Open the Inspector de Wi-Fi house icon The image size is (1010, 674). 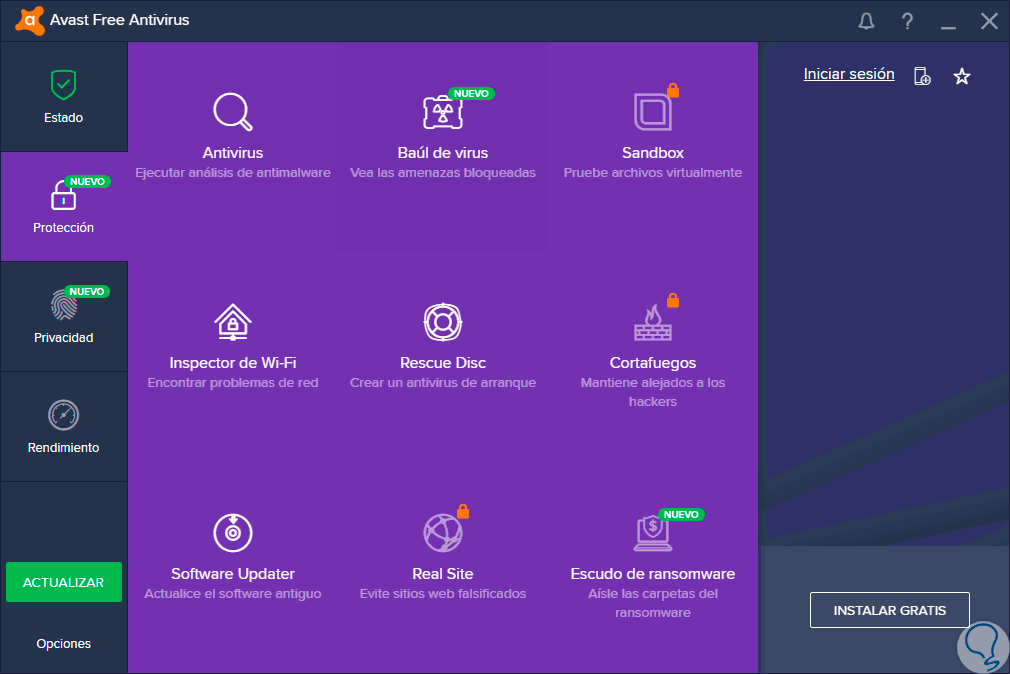pyautogui.click(x=233, y=322)
